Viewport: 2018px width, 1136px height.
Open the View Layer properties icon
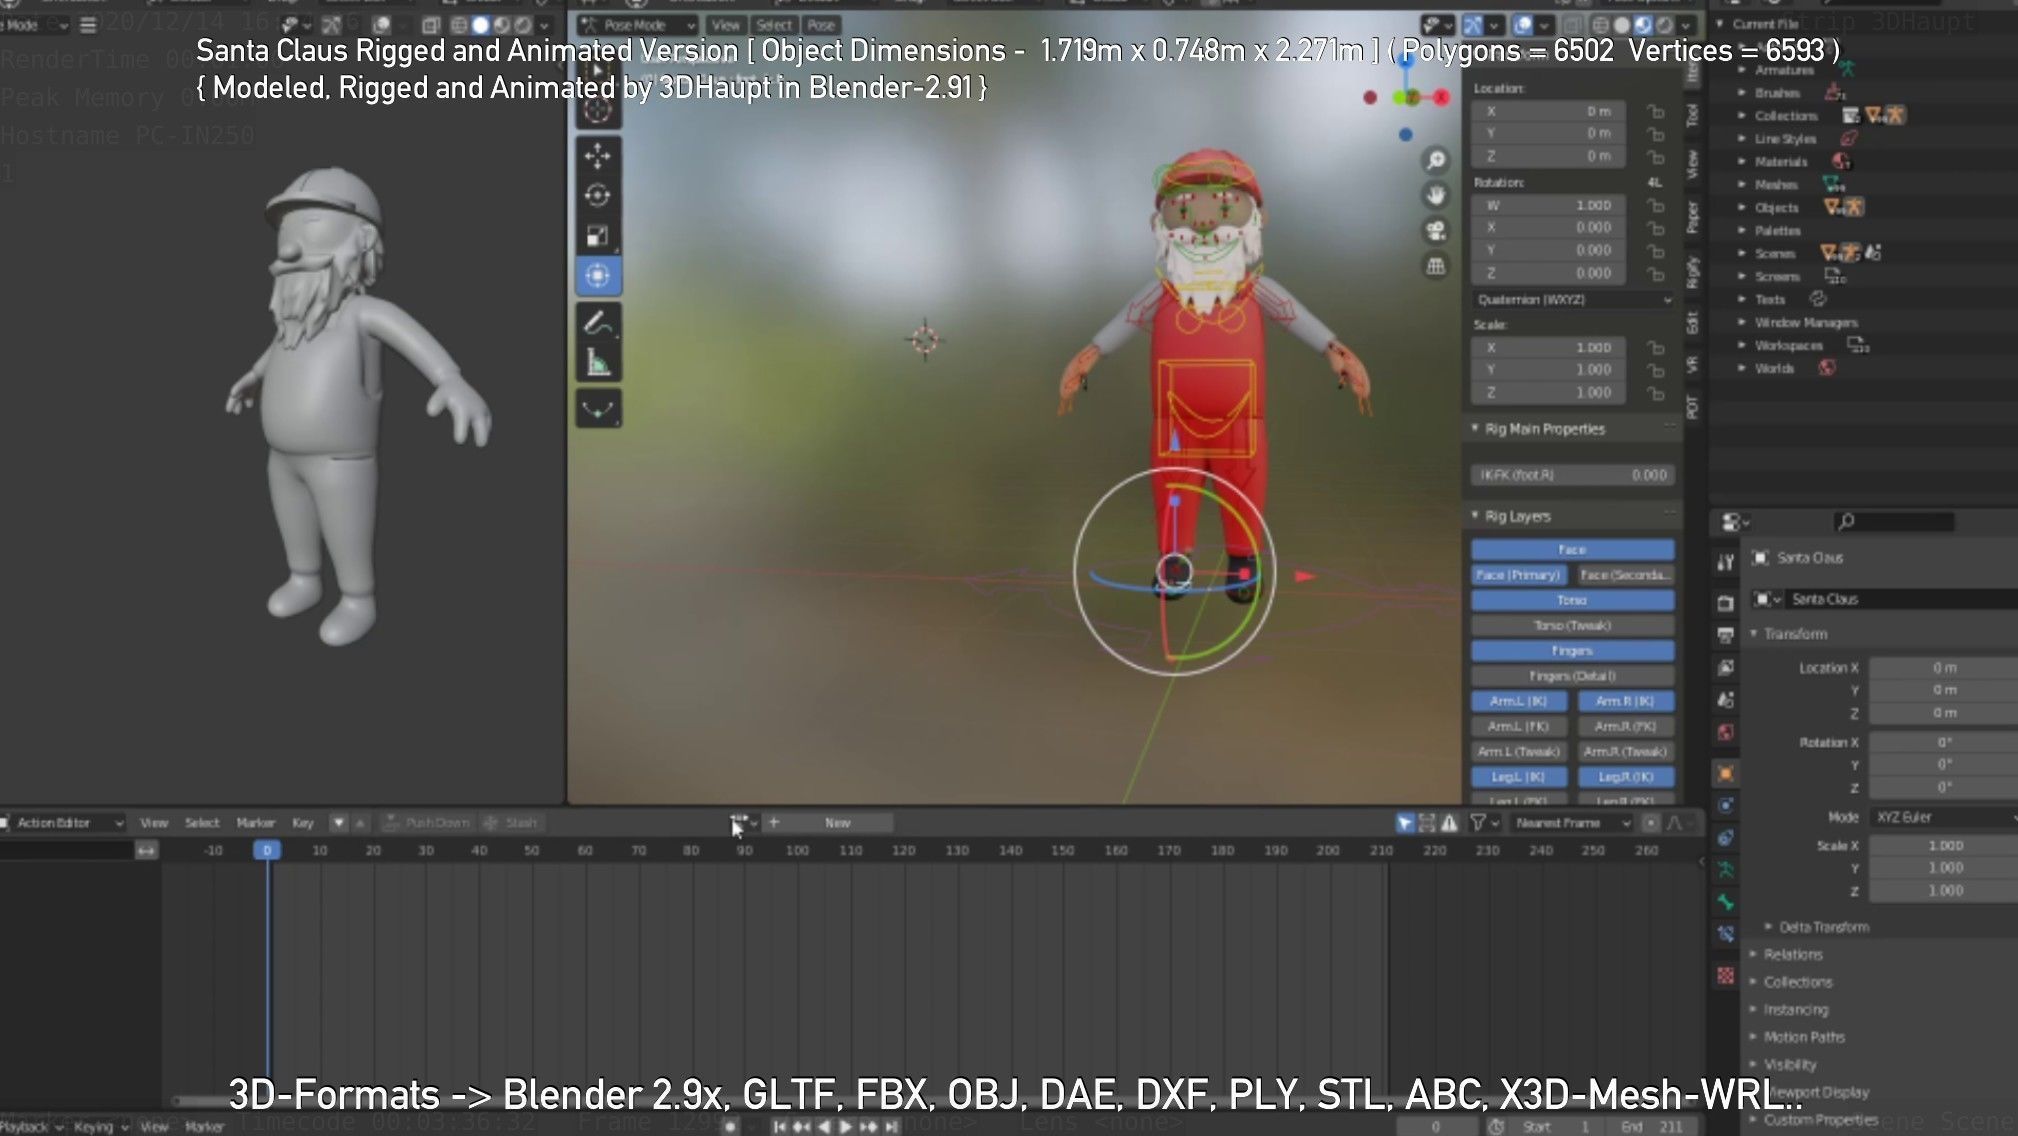point(1725,667)
